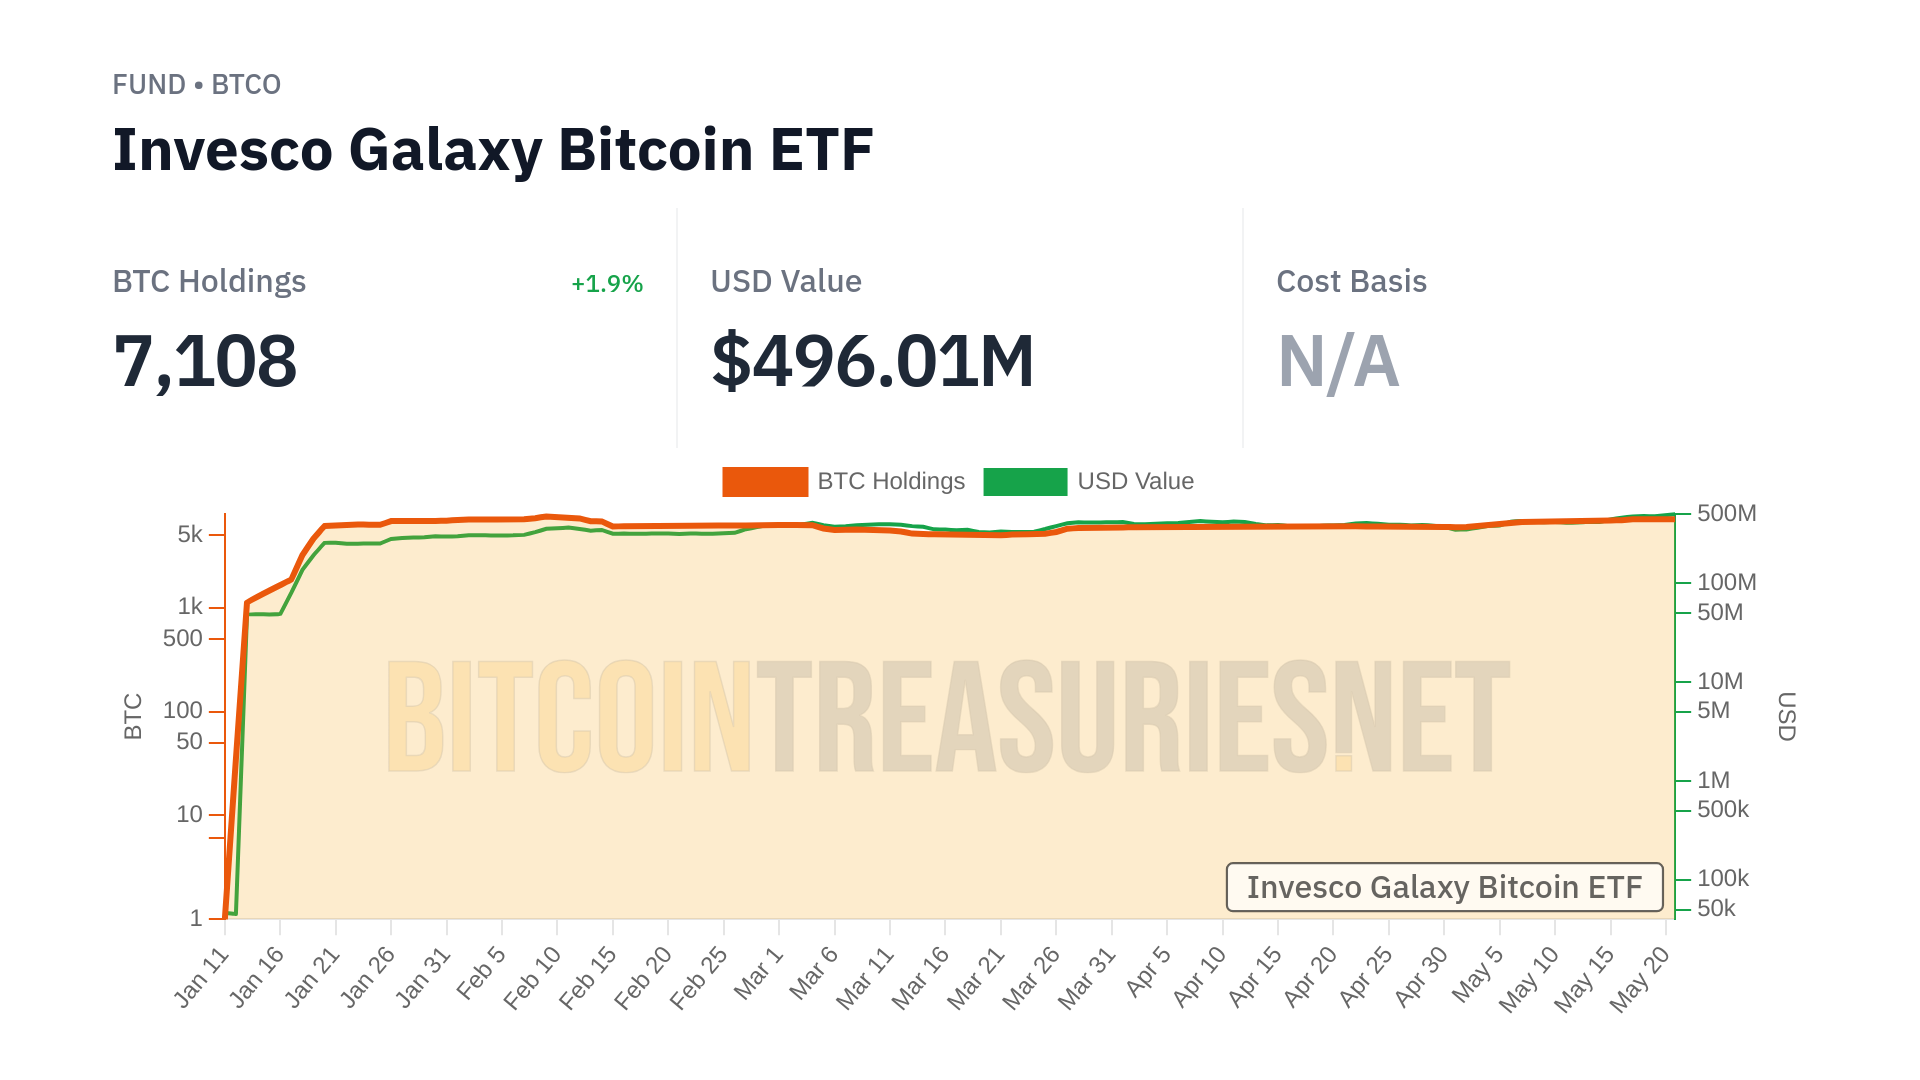Toggle the green USD Value legend swatch
The image size is (1920, 1080).
[x=1025, y=482]
